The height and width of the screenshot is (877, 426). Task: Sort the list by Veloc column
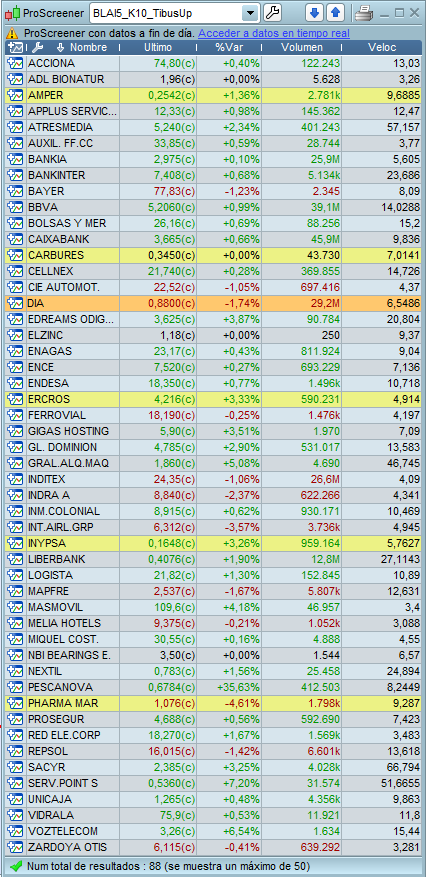(x=382, y=48)
